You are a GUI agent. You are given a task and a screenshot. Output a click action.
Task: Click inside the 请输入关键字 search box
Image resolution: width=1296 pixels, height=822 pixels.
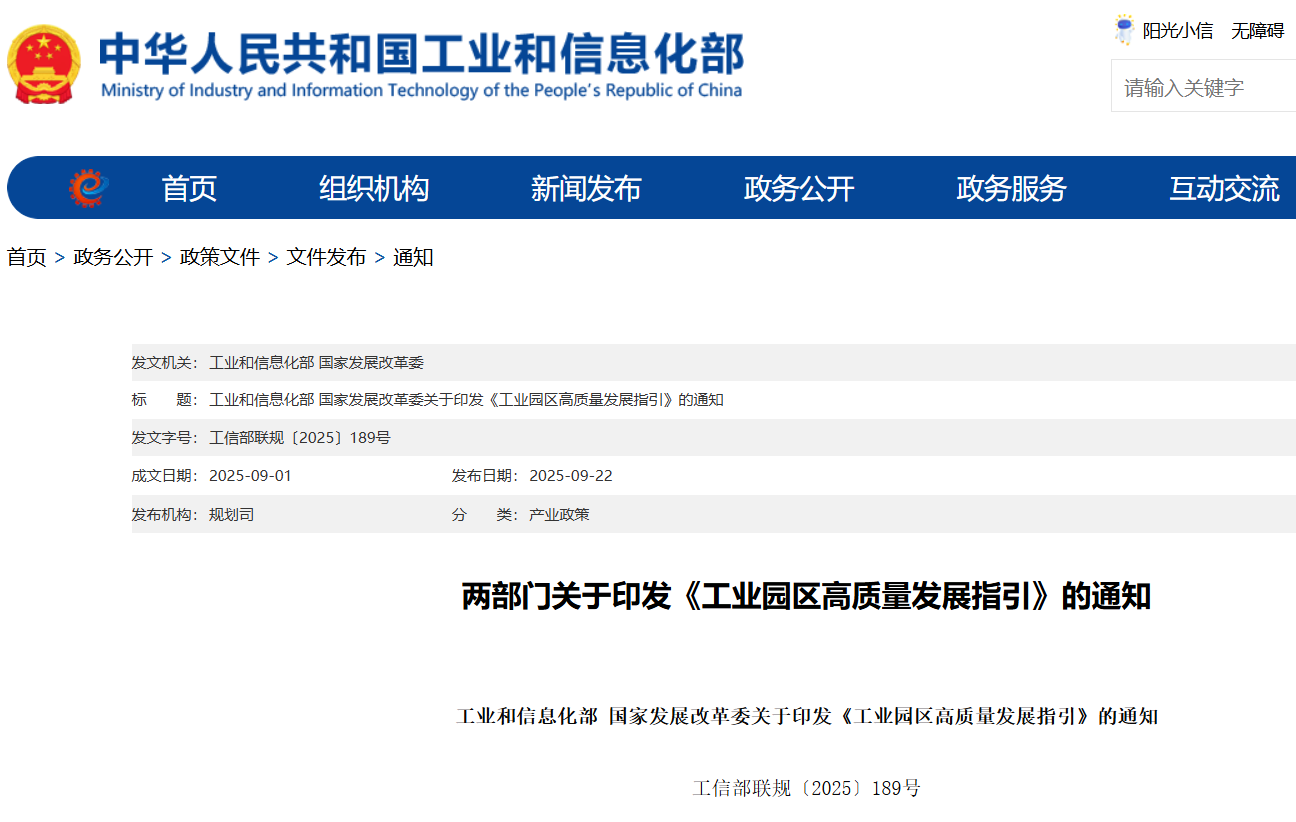pos(1200,86)
